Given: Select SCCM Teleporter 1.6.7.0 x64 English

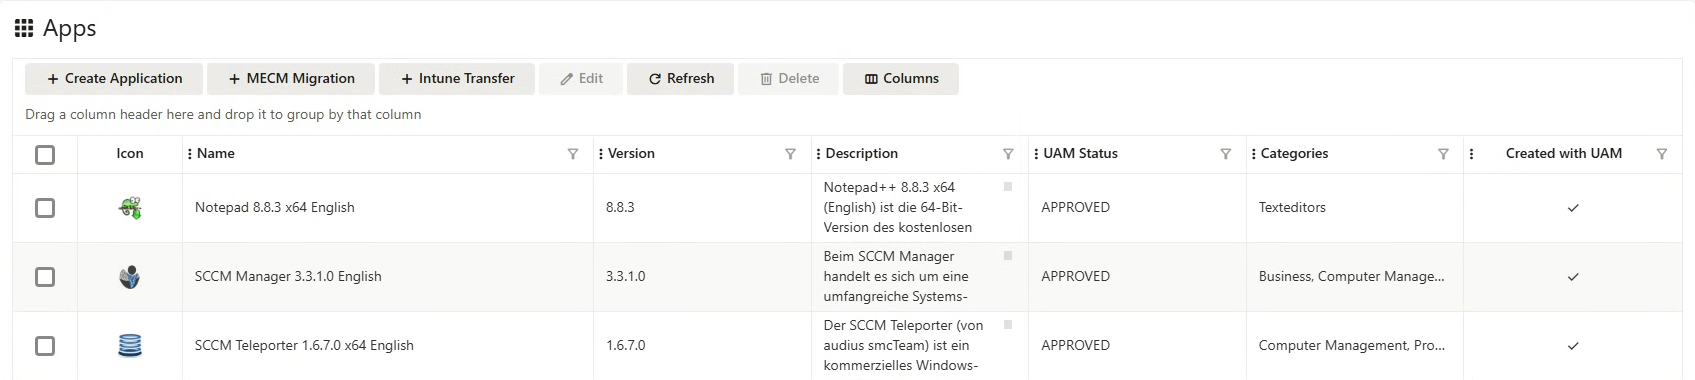Looking at the screenshot, I should (x=304, y=346).
